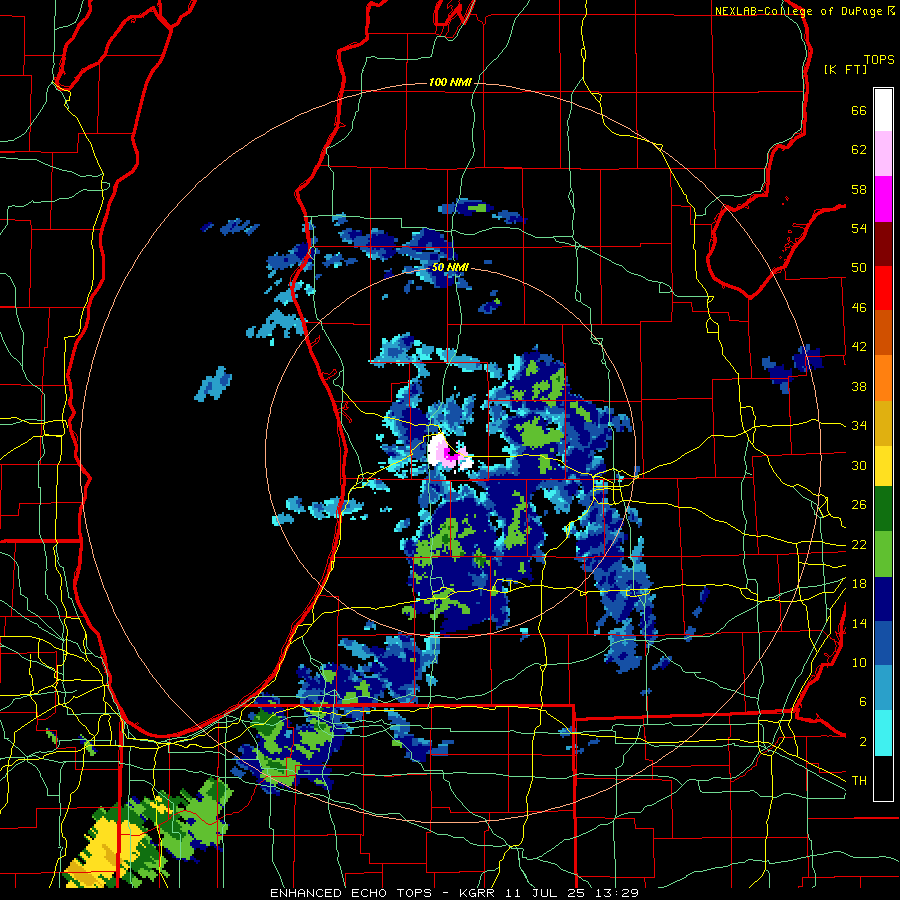This screenshot has height=900, width=900.
Task: Click the light pink legend swatch
Action: (883, 154)
